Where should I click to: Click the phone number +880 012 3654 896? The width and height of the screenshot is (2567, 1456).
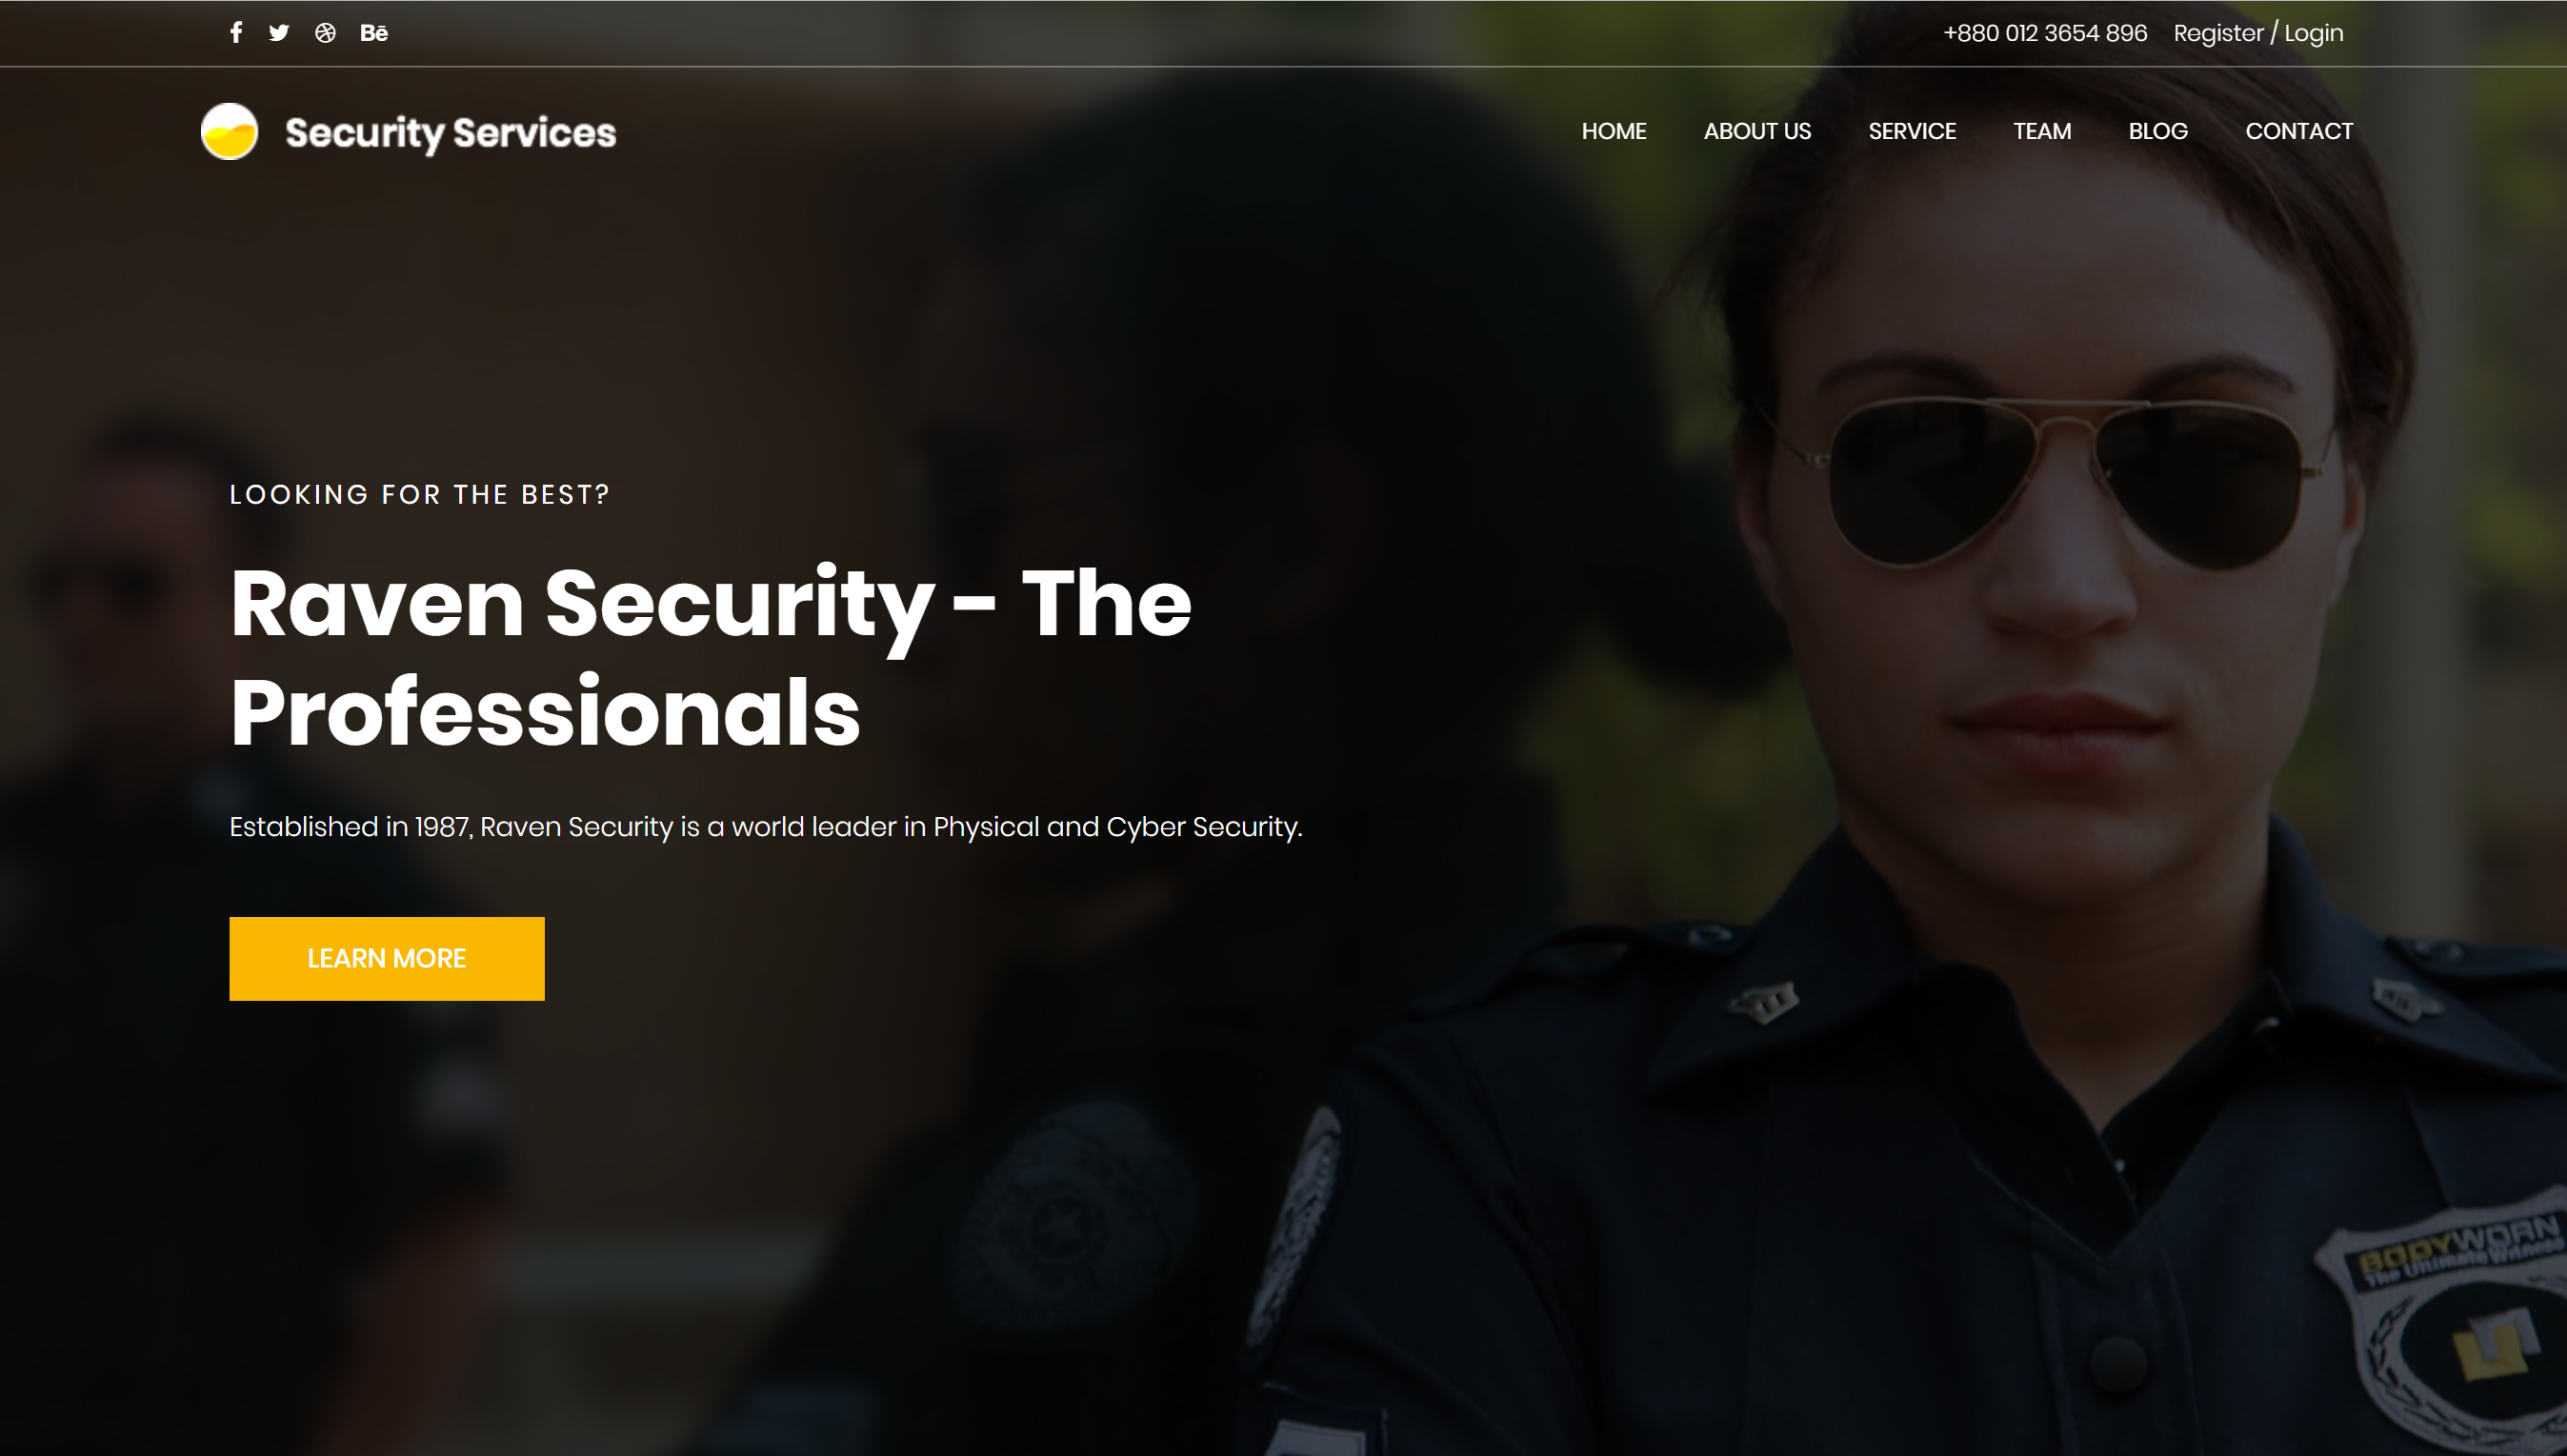pyautogui.click(x=2044, y=33)
